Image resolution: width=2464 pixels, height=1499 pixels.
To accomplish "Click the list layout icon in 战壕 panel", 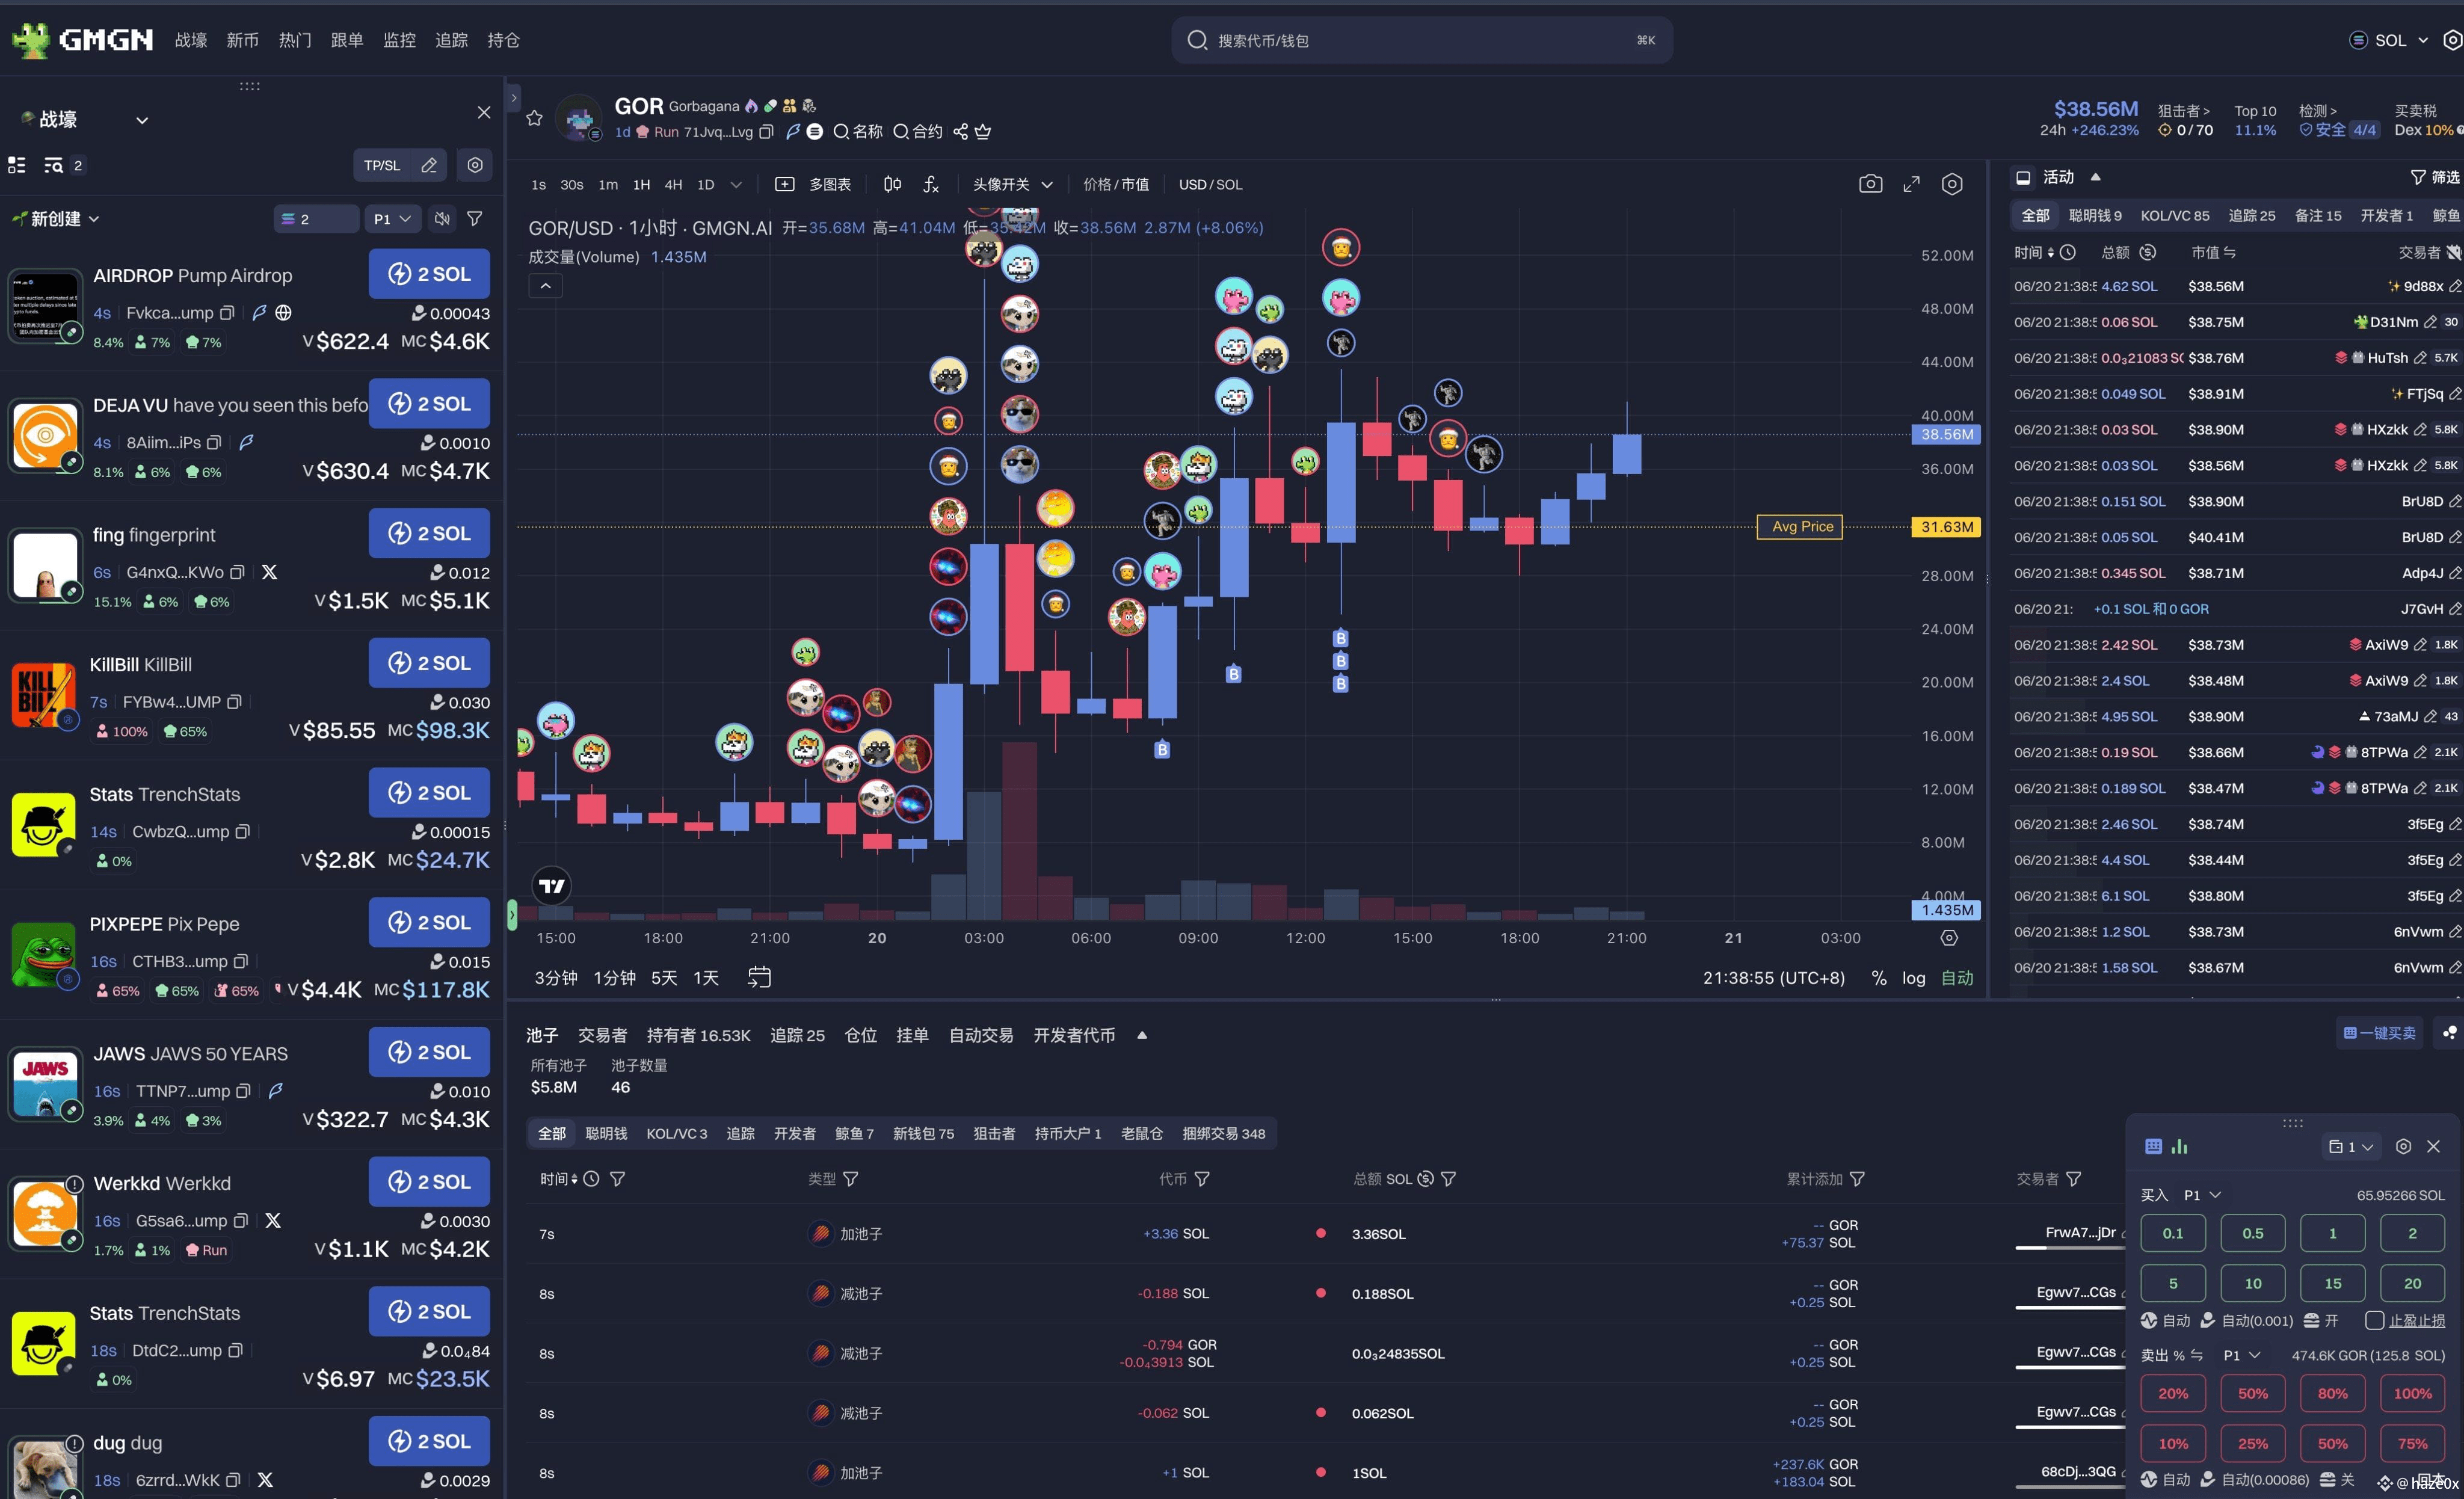I will click(17, 165).
